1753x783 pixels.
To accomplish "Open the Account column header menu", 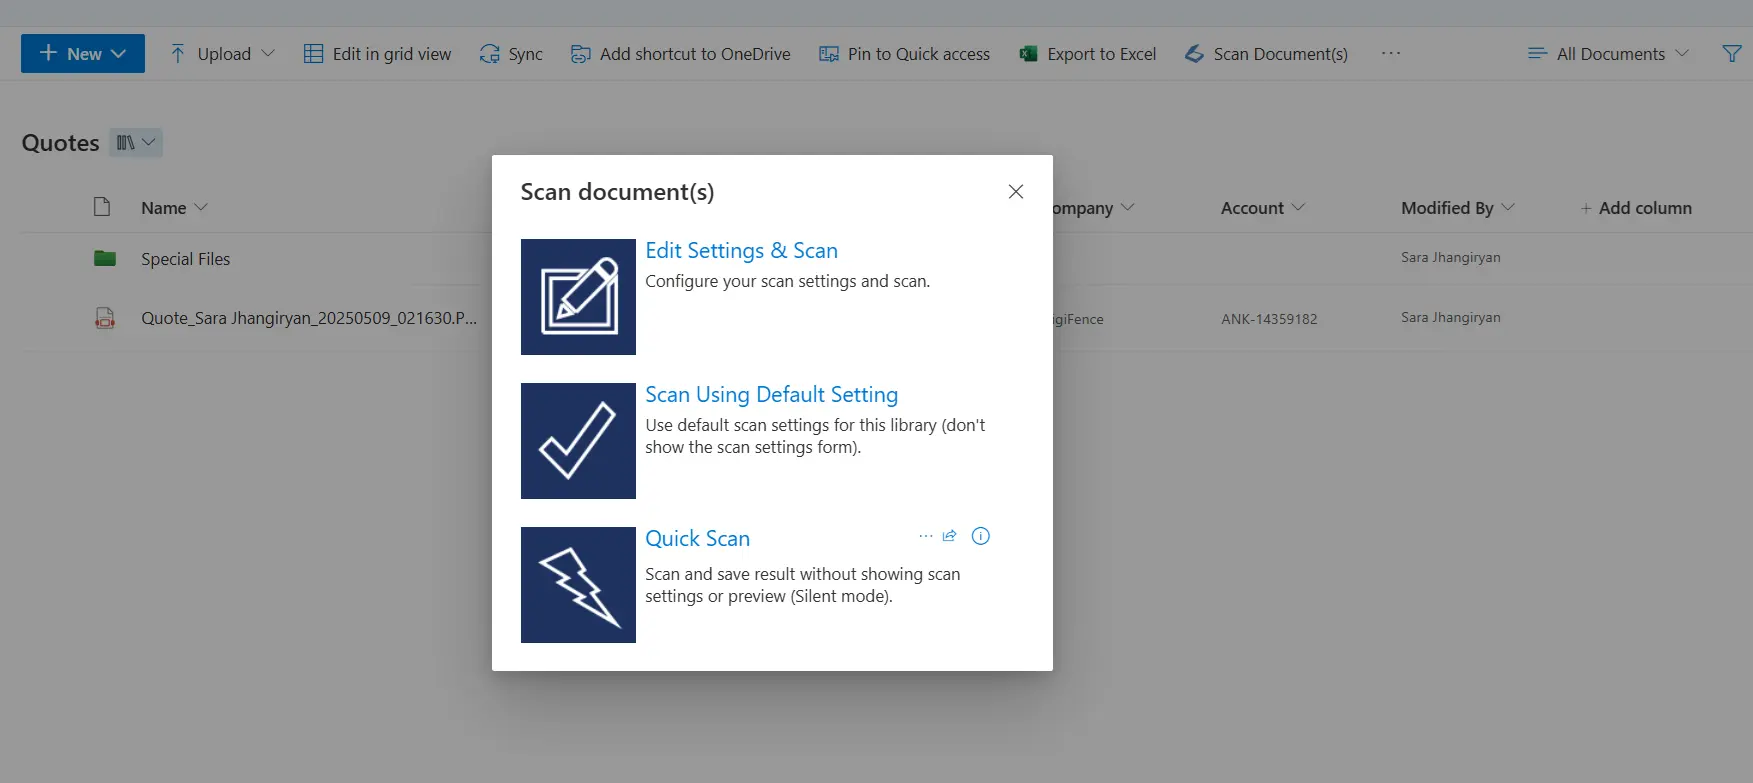I will 1262,208.
